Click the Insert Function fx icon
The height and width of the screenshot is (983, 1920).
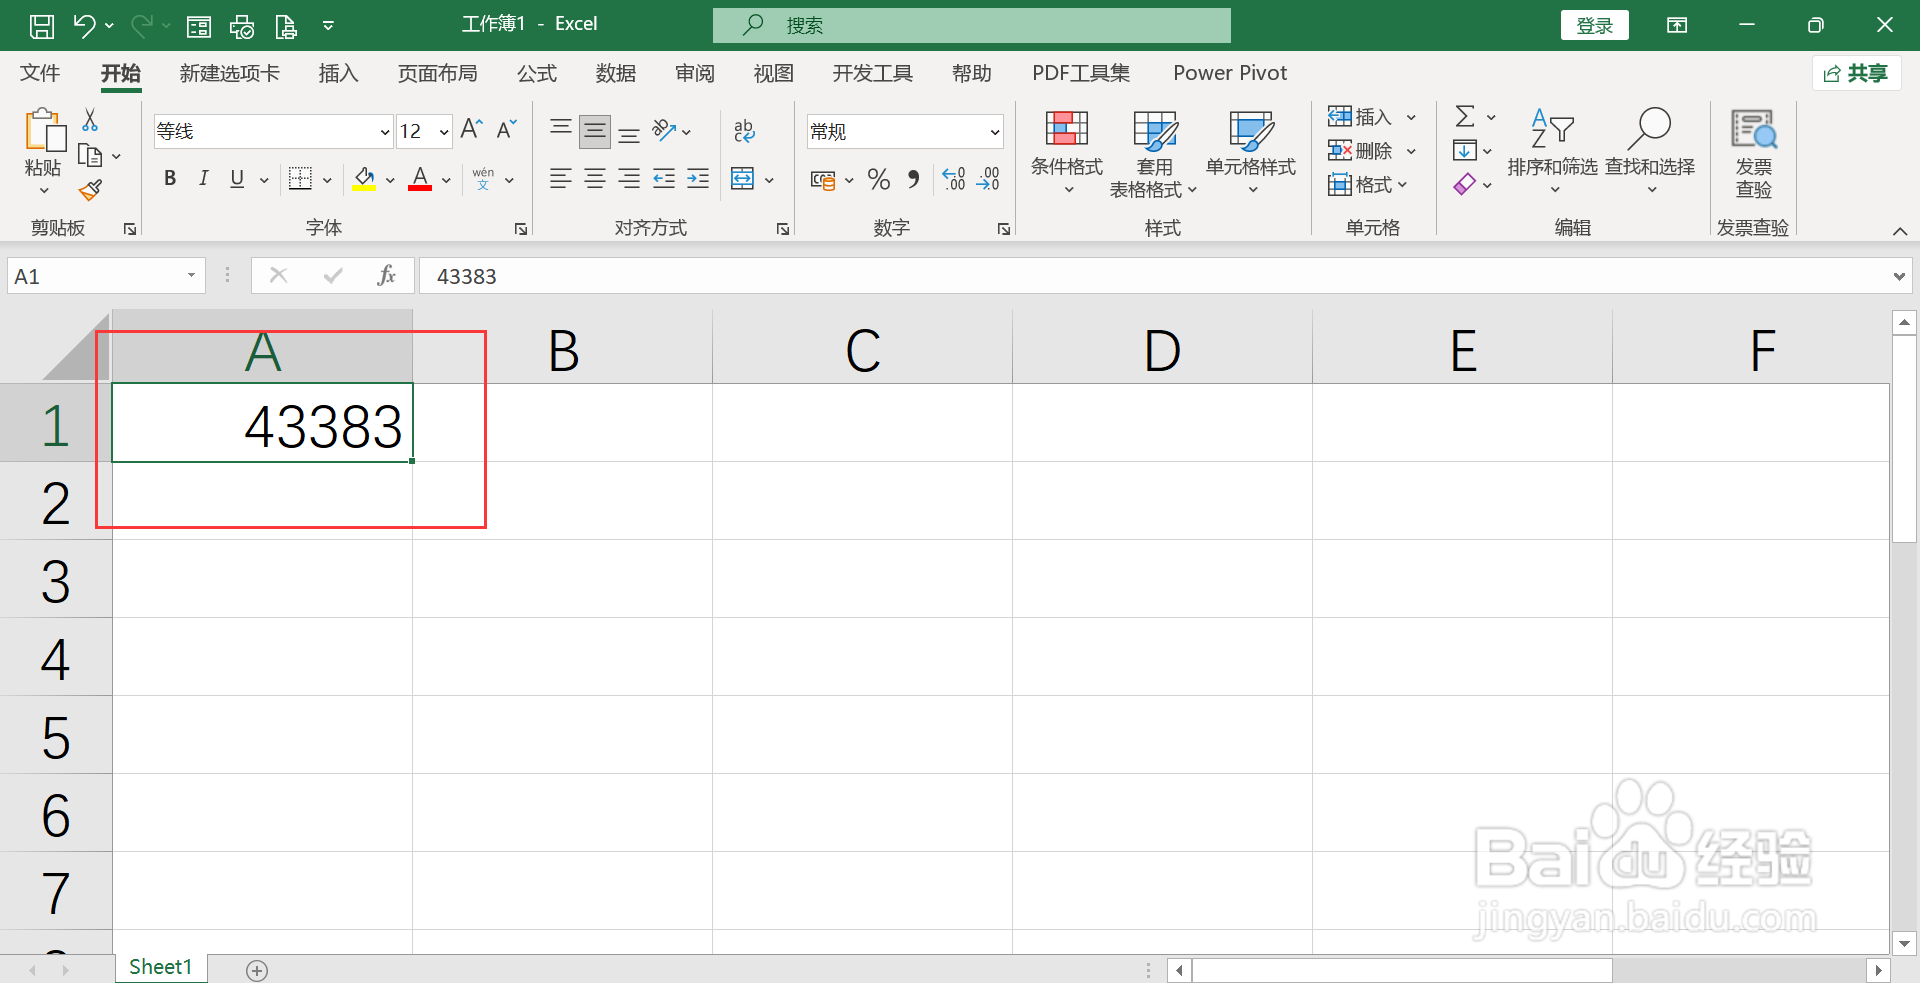(x=386, y=275)
